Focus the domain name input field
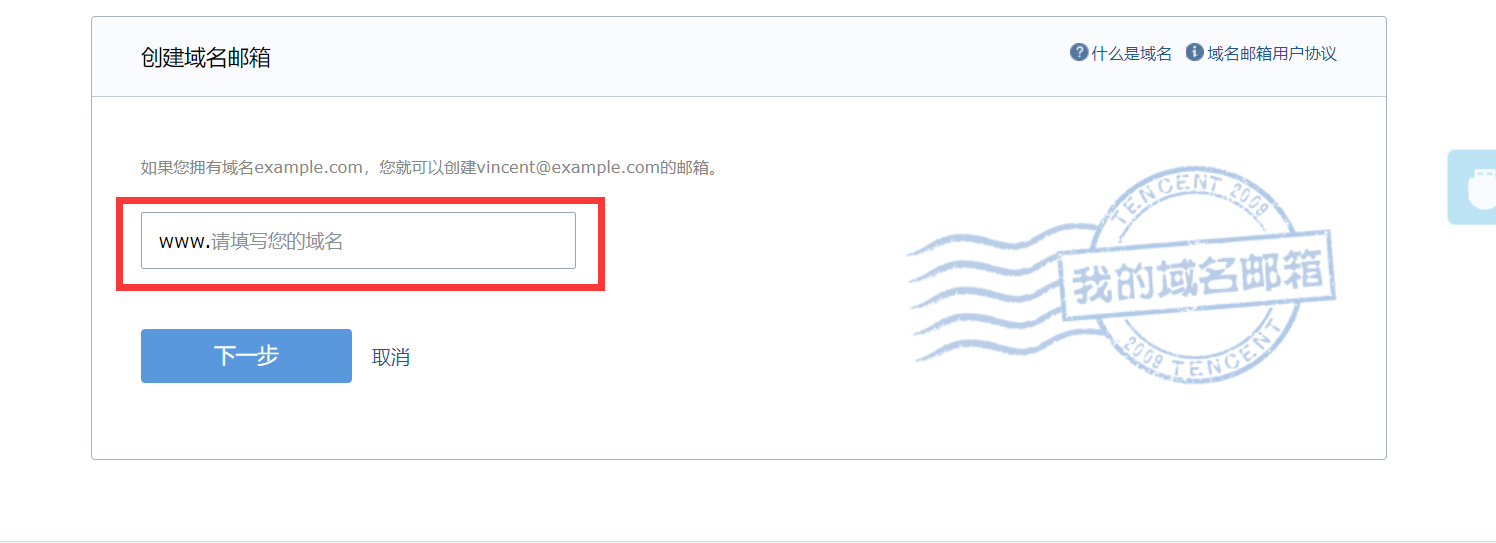The height and width of the screenshot is (543, 1496). tap(358, 240)
